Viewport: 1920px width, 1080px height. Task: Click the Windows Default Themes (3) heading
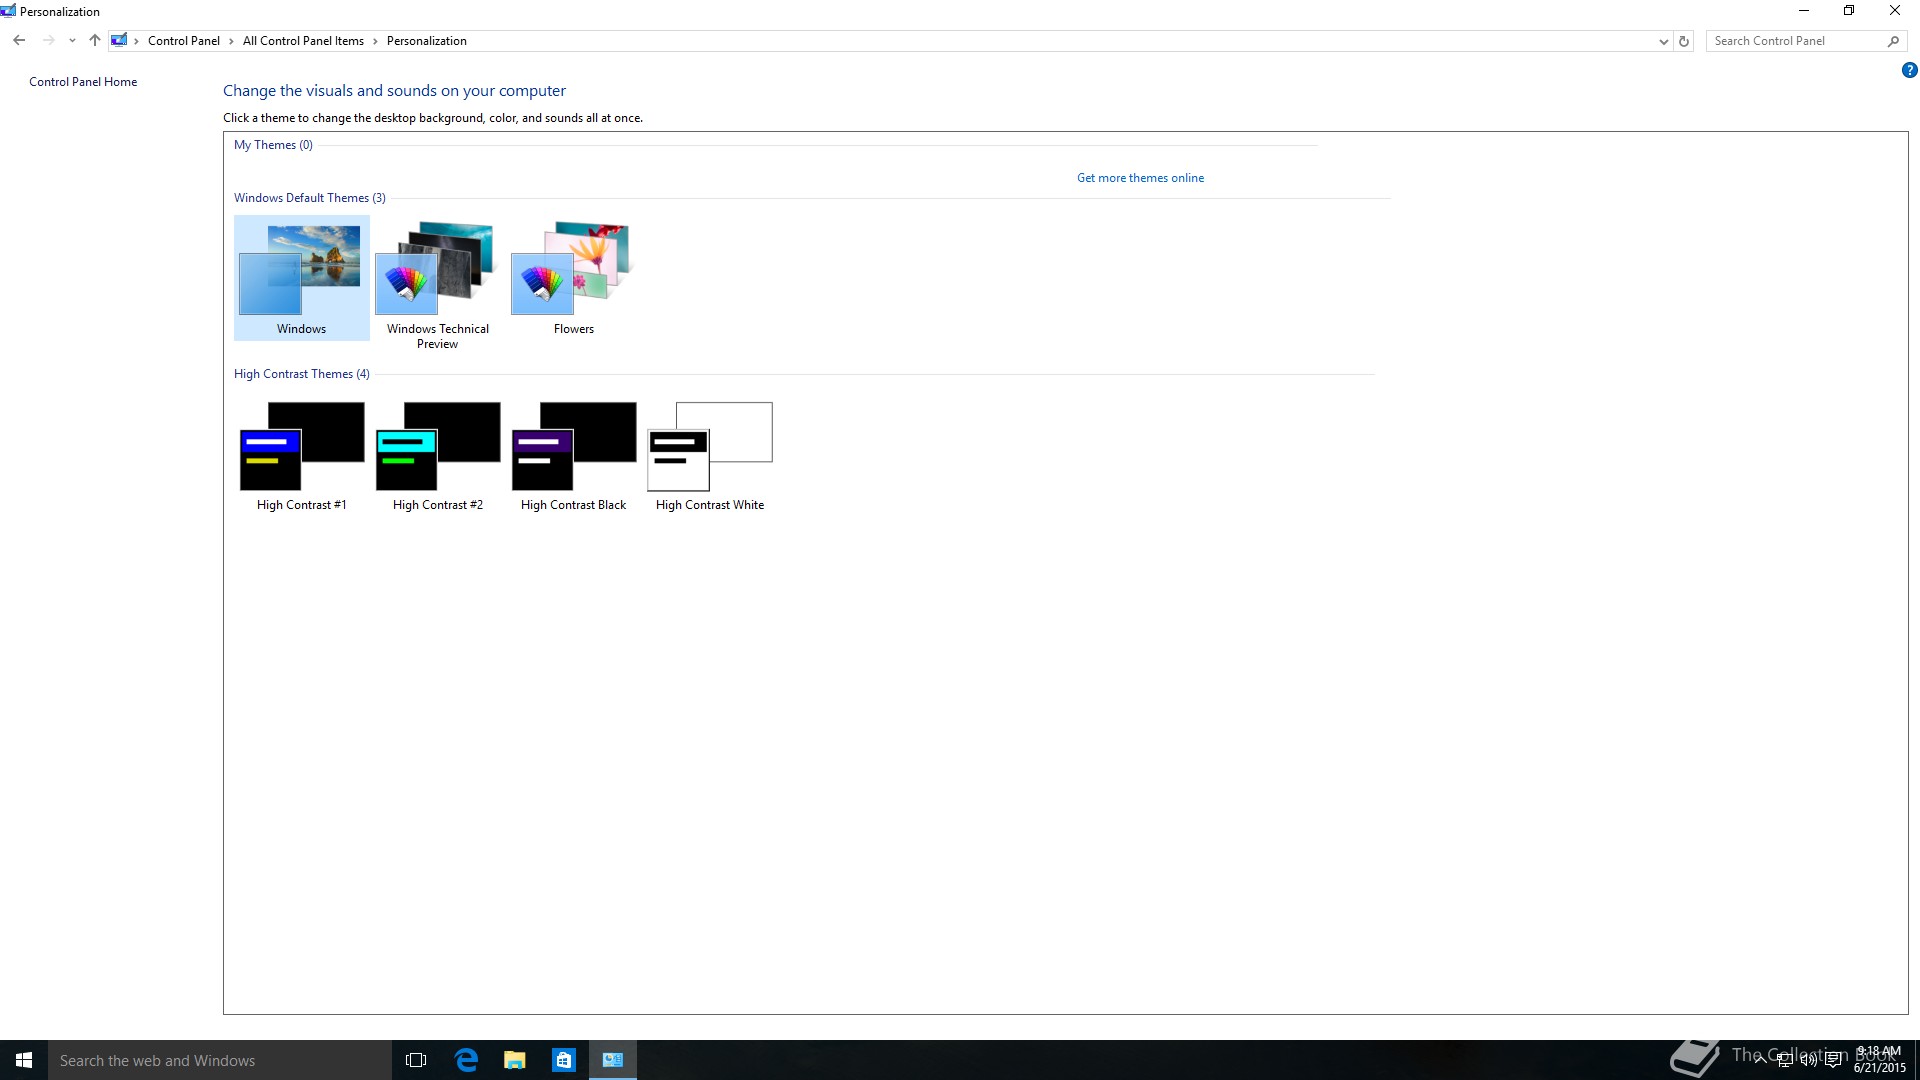[x=310, y=198]
